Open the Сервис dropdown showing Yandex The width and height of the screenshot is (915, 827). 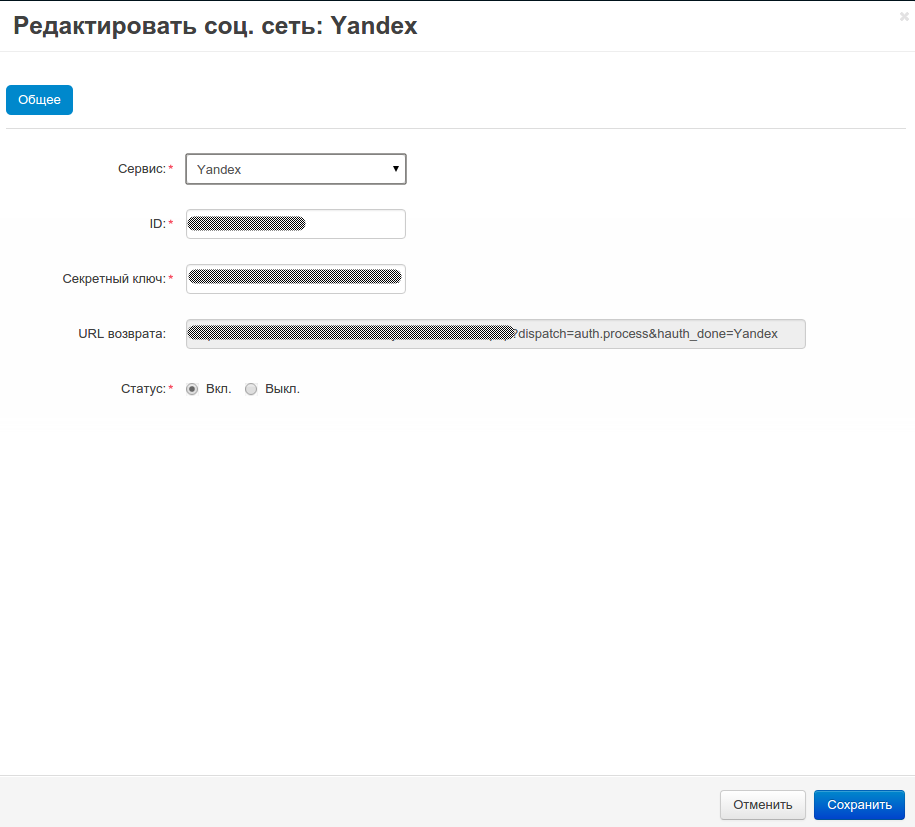(x=295, y=169)
